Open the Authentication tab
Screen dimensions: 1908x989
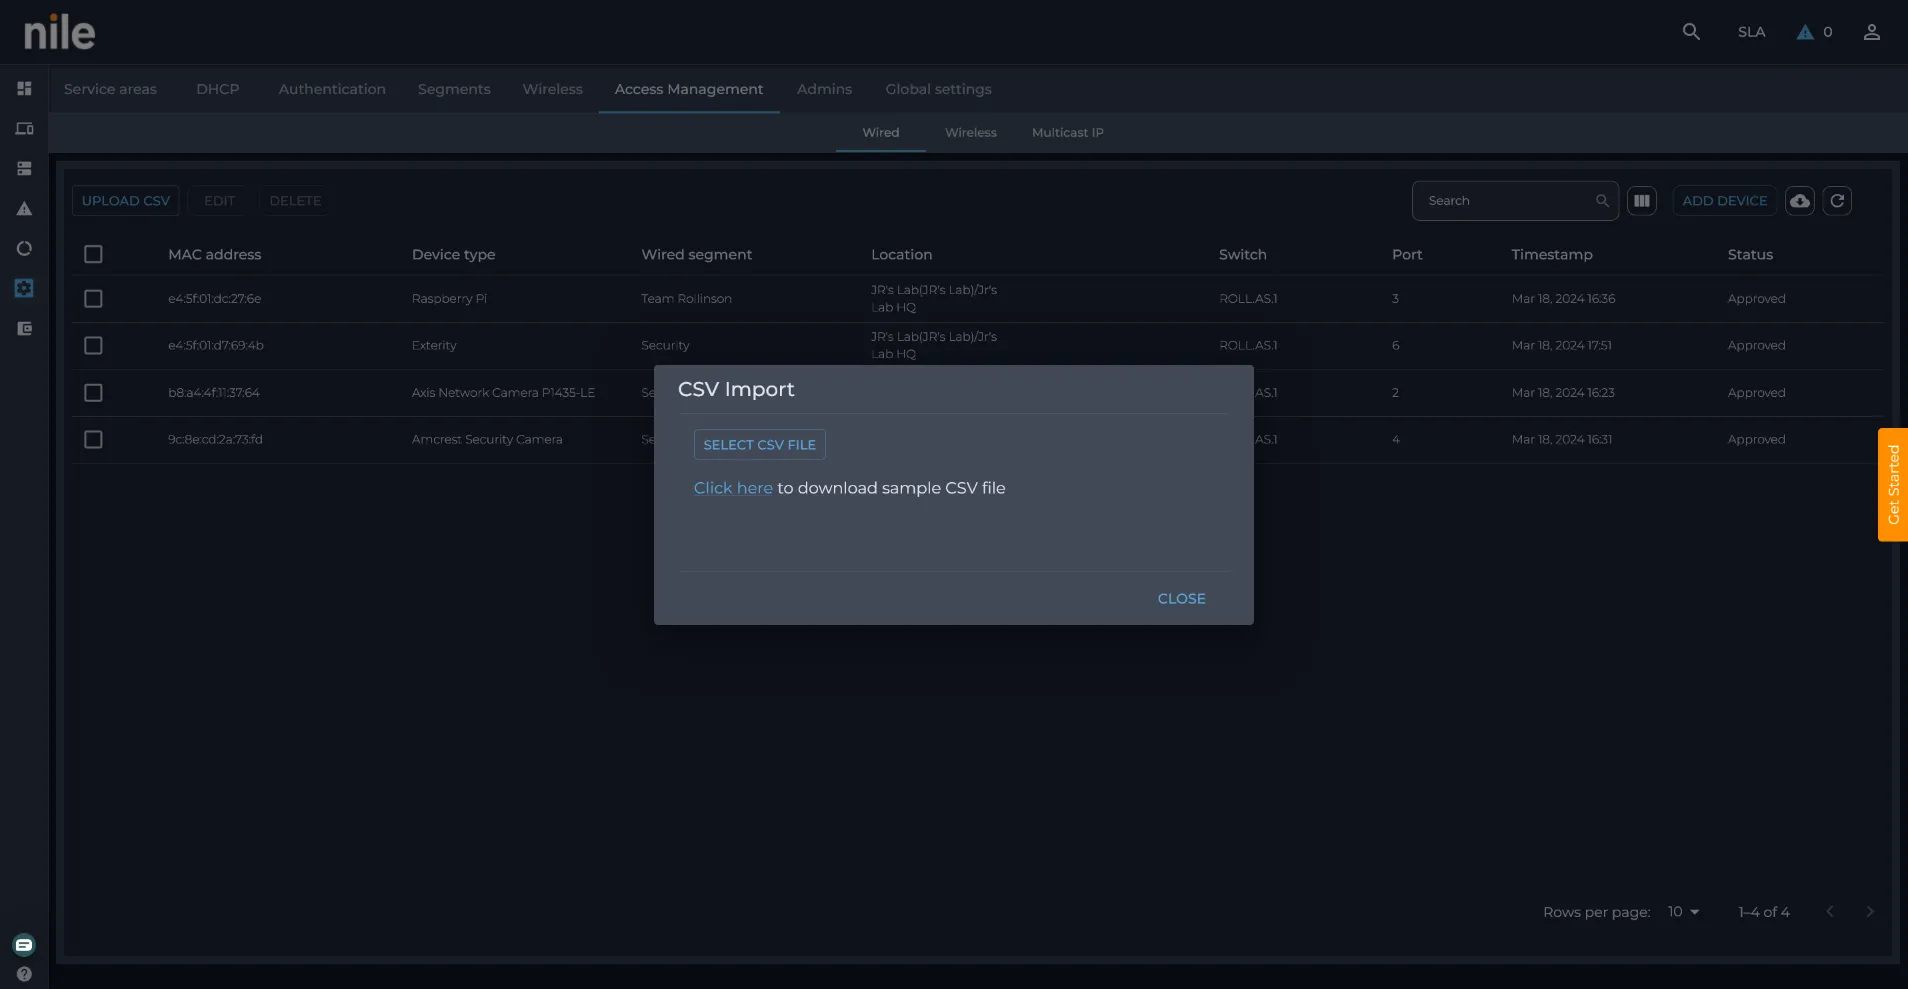(332, 89)
